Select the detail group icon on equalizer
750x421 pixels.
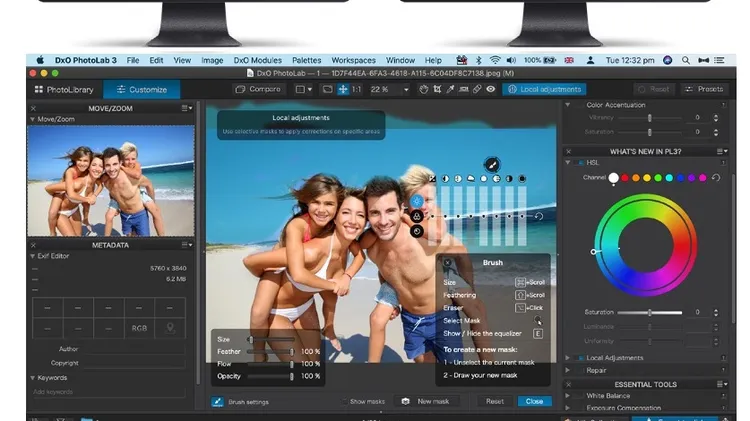pyautogui.click(x=417, y=232)
